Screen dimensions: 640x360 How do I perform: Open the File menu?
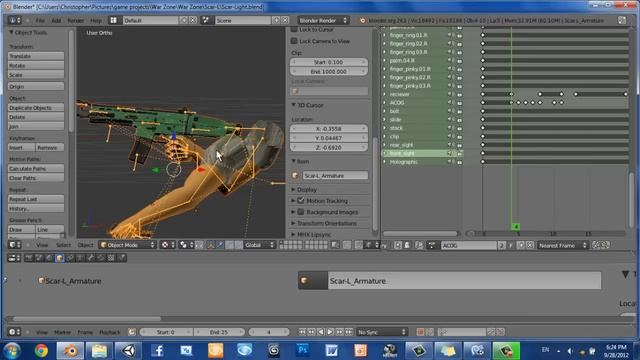(x=40, y=20)
